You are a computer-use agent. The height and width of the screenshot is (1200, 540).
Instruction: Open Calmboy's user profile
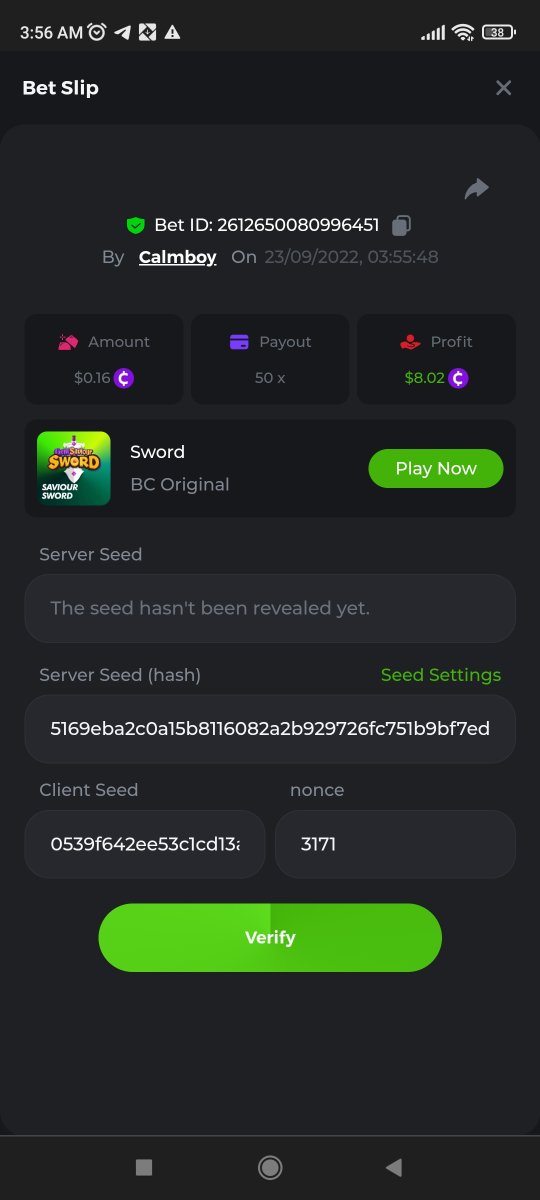[x=178, y=257]
